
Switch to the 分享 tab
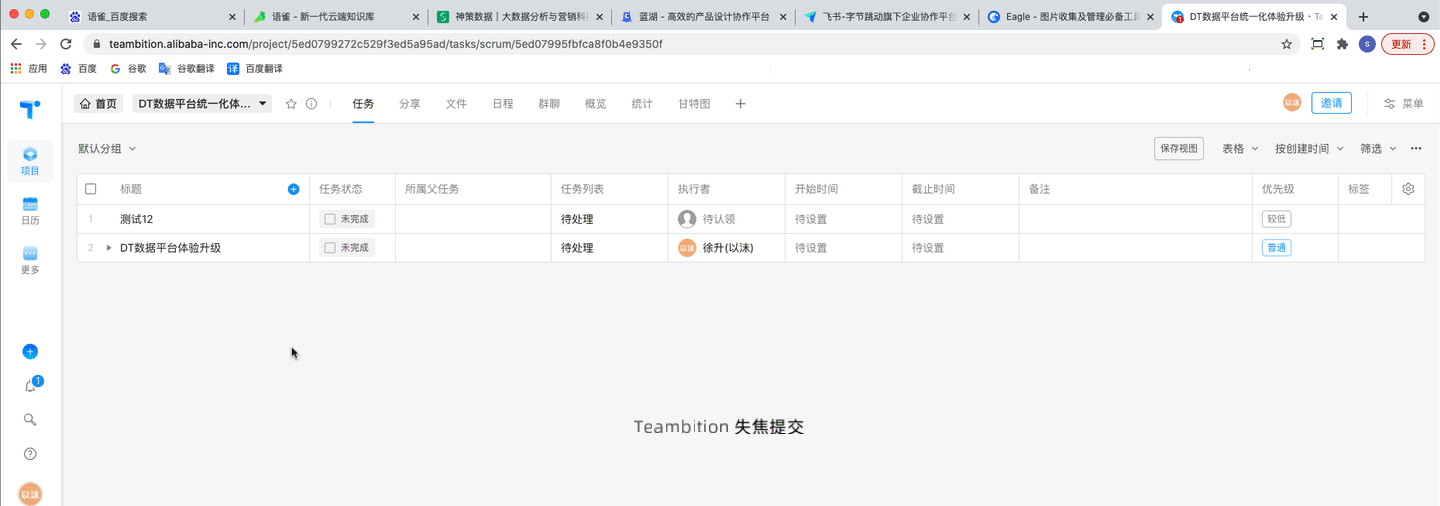click(410, 104)
